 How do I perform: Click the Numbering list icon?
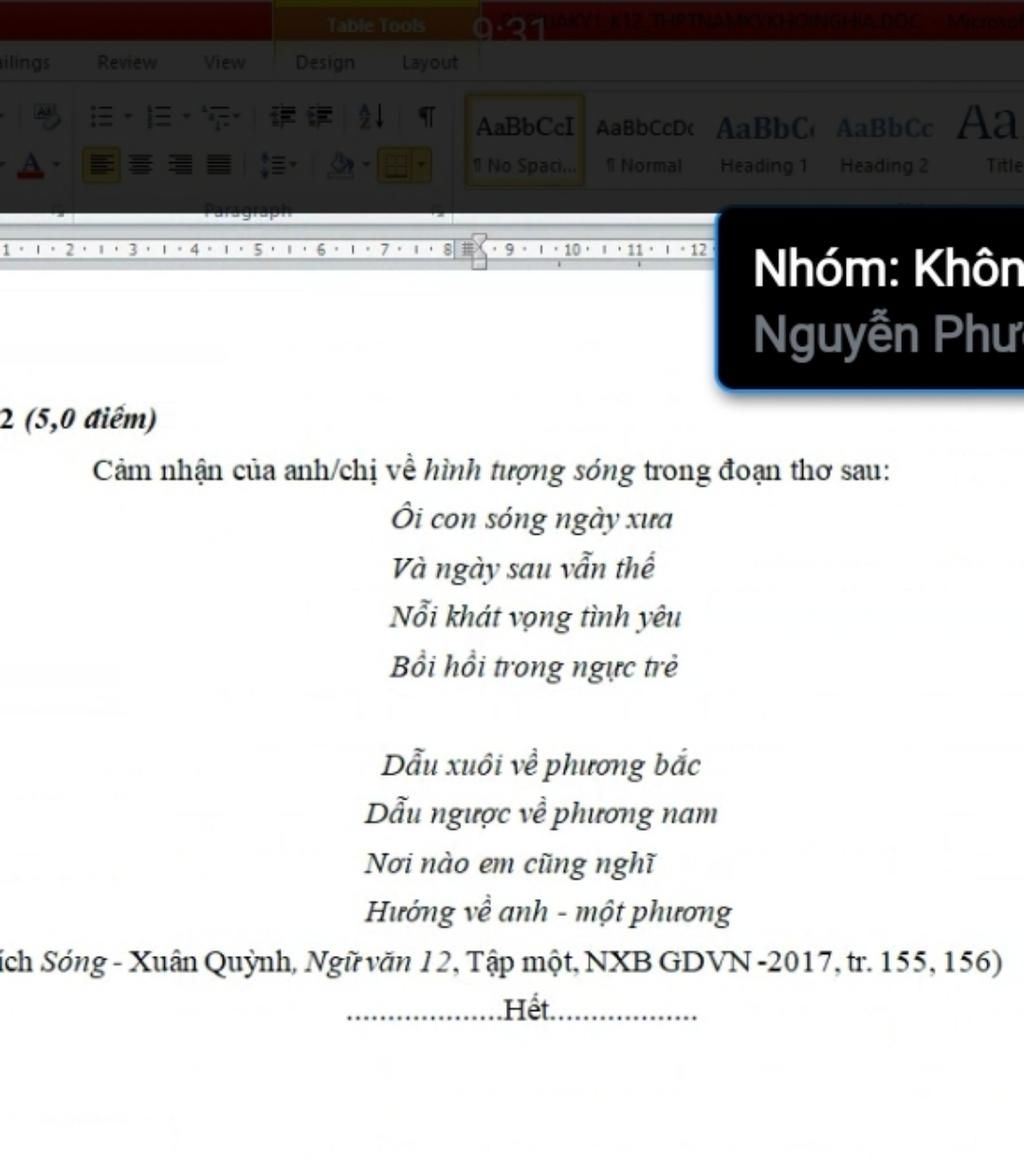159,117
